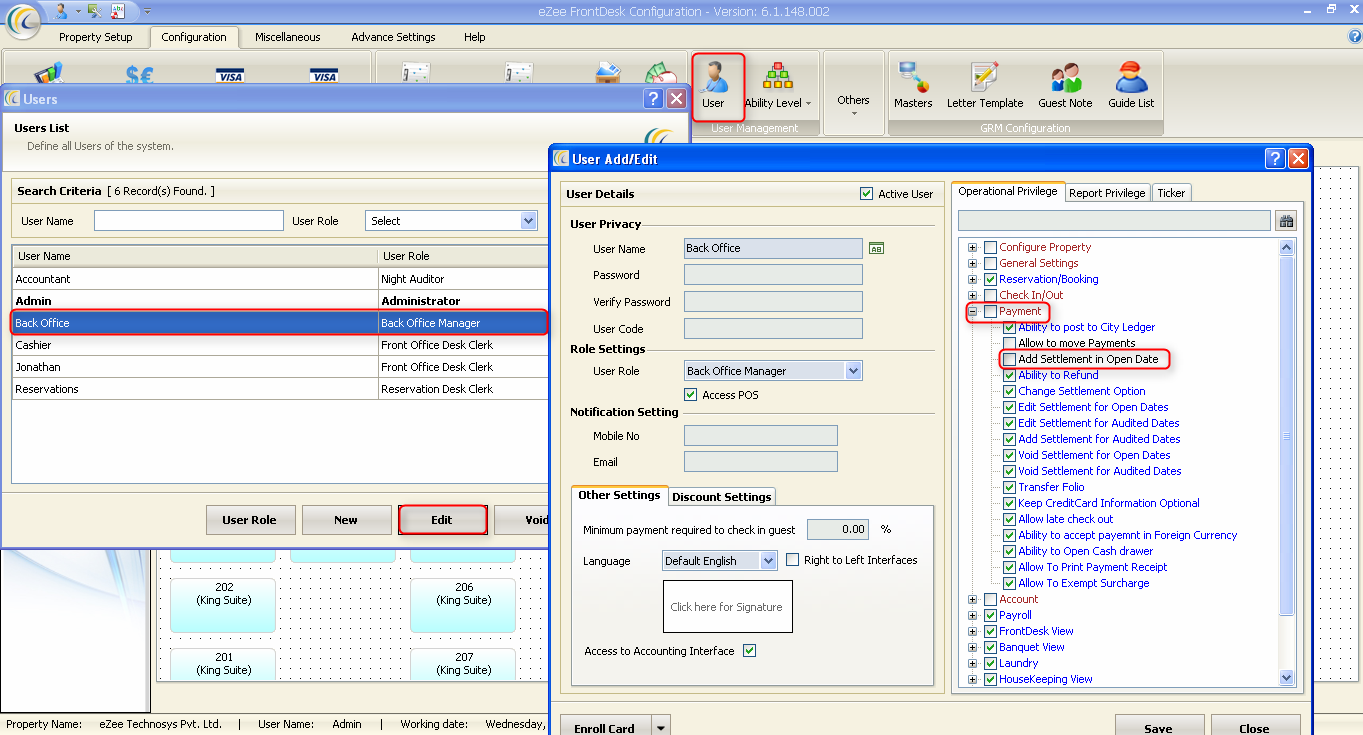Open the Language dropdown

(768, 561)
